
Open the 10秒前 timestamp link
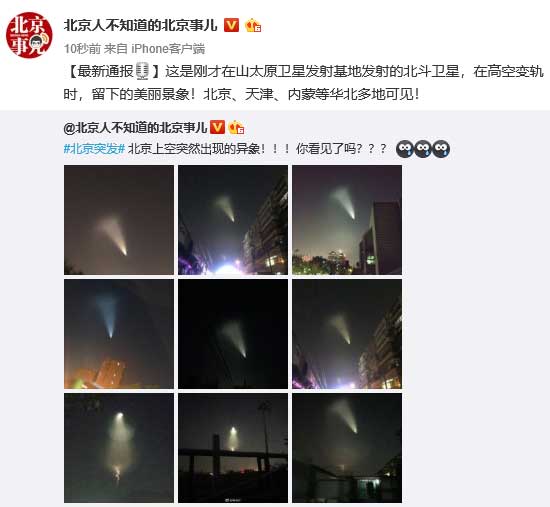point(82,48)
